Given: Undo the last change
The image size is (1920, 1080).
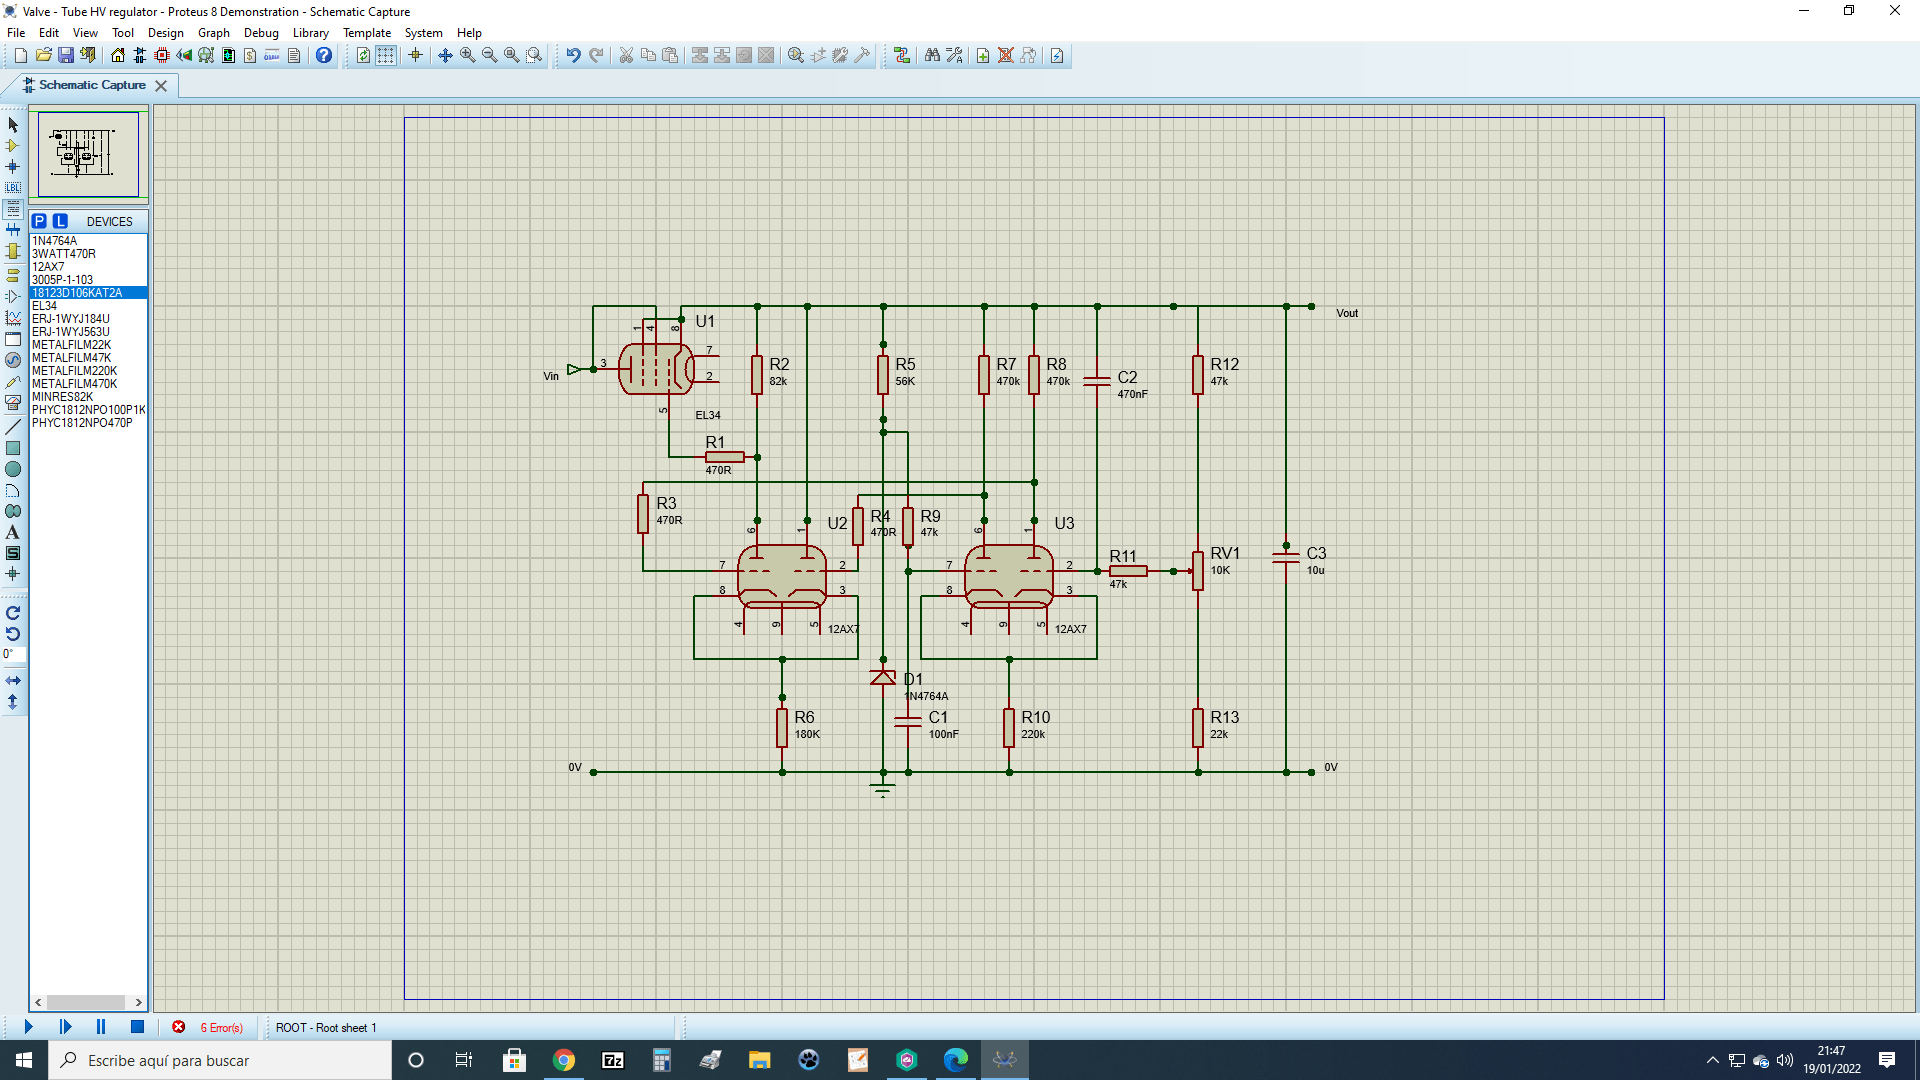Looking at the screenshot, I should [573, 55].
